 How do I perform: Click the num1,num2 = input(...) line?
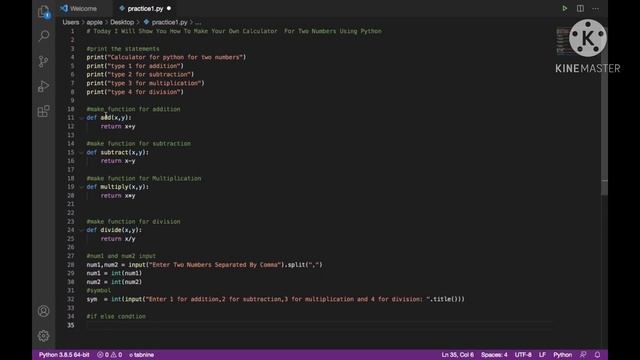(x=204, y=264)
